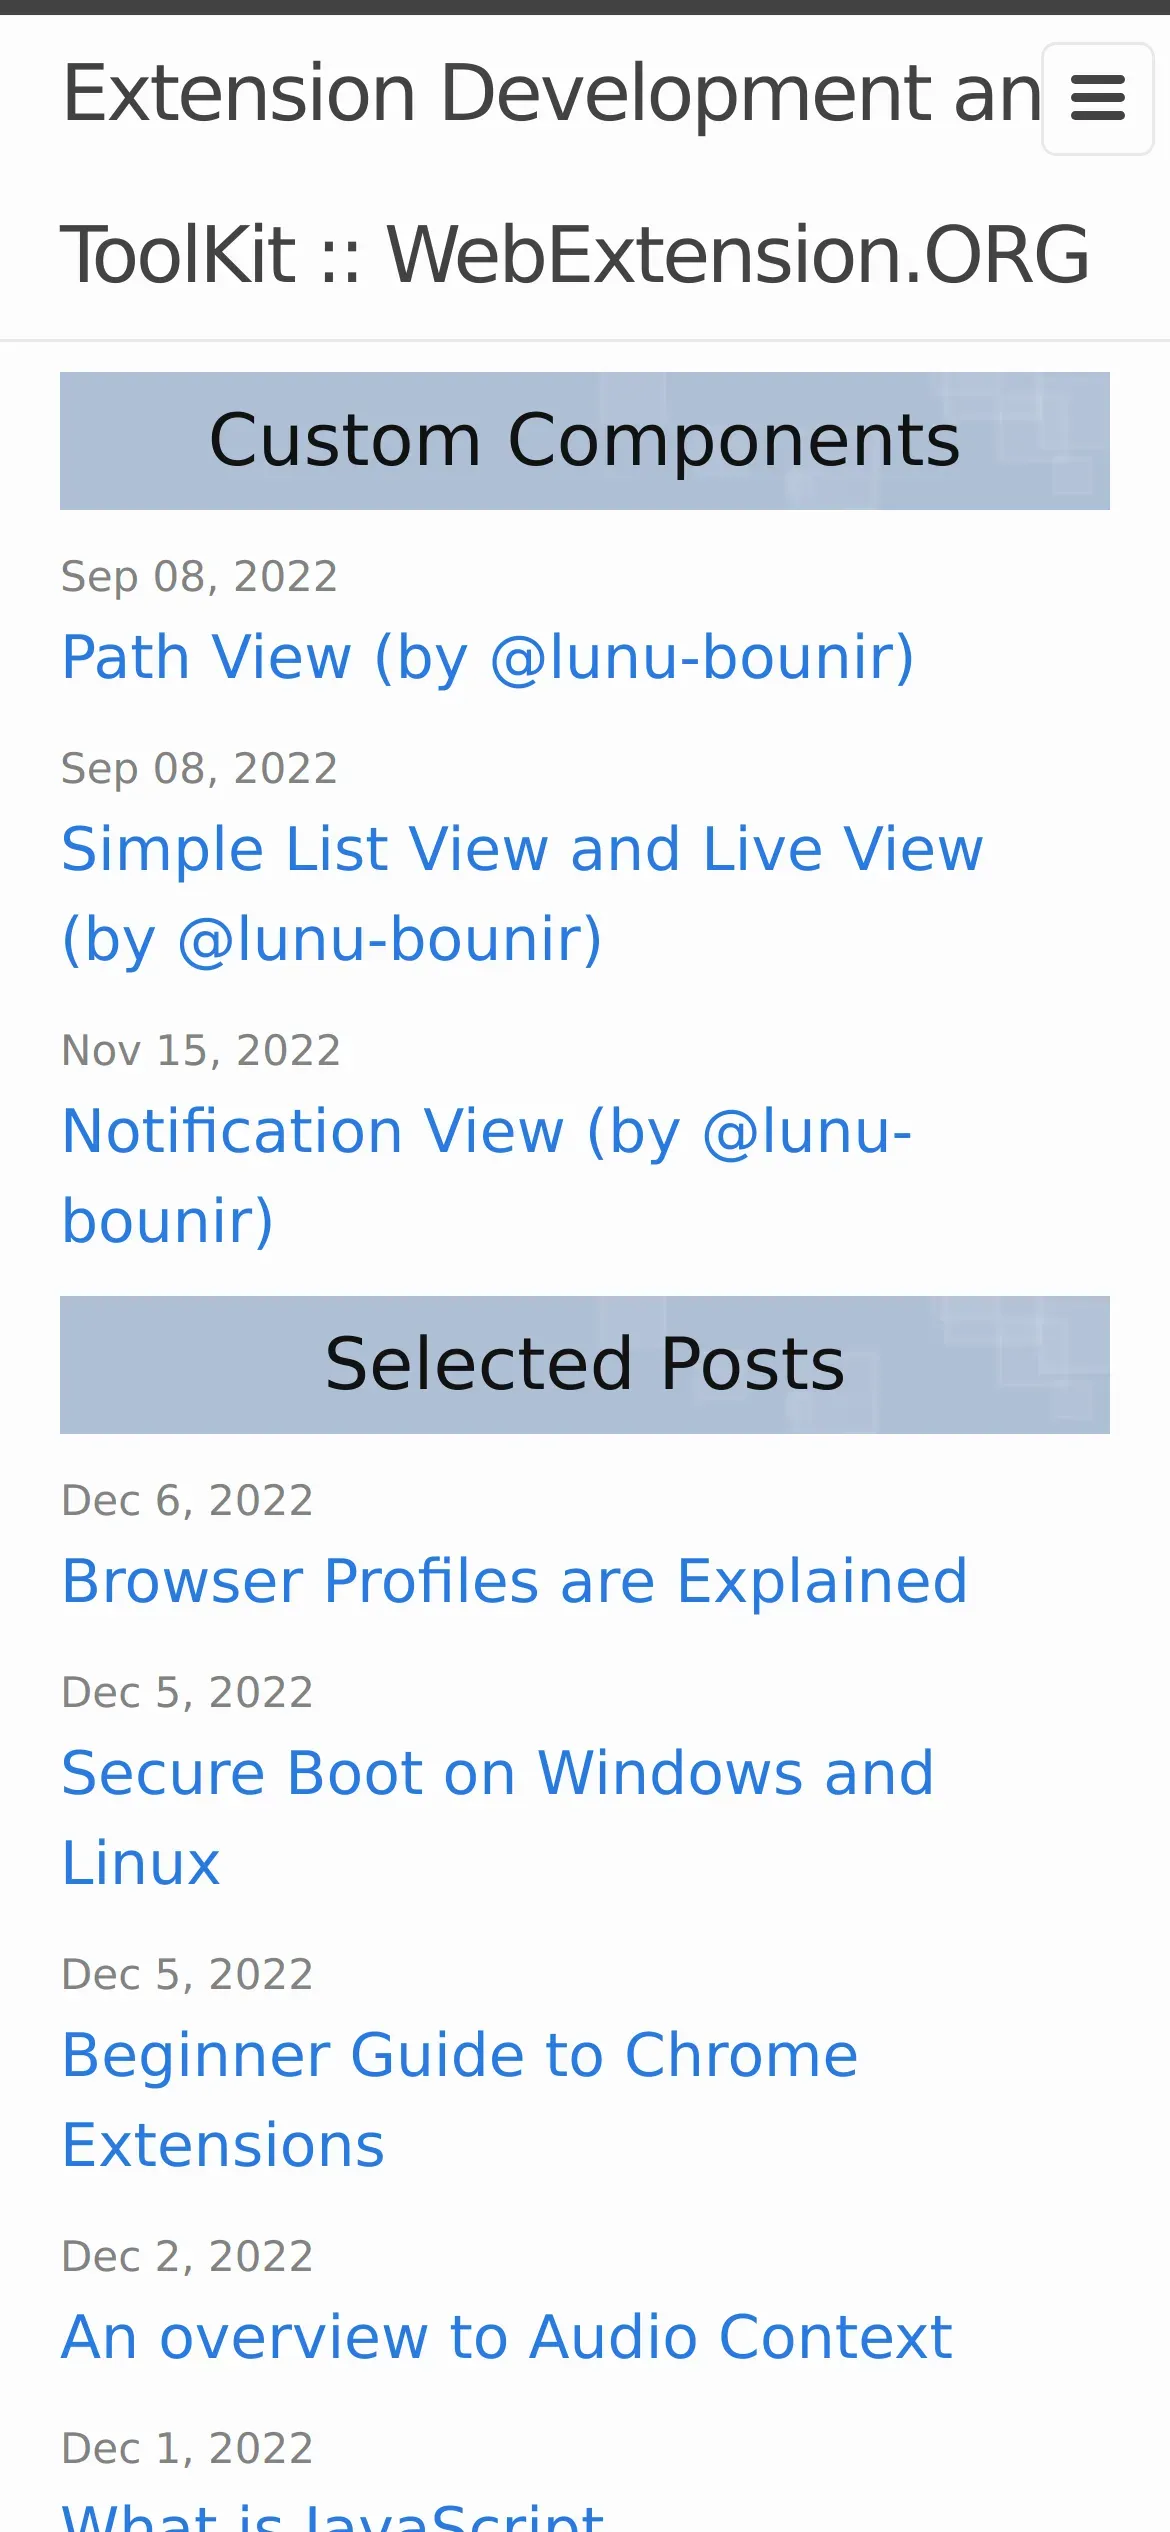Screen dimensions: 1170x2532
Task: Open the What is JavaScript post
Action: point(333,2514)
